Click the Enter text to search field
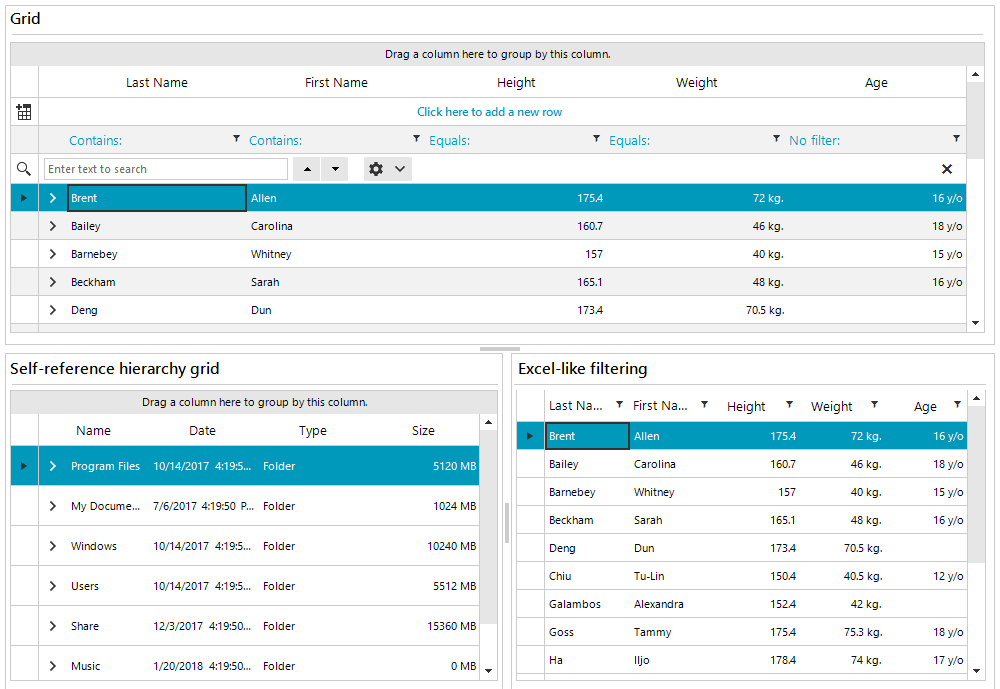1000x689 pixels. click(x=165, y=168)
